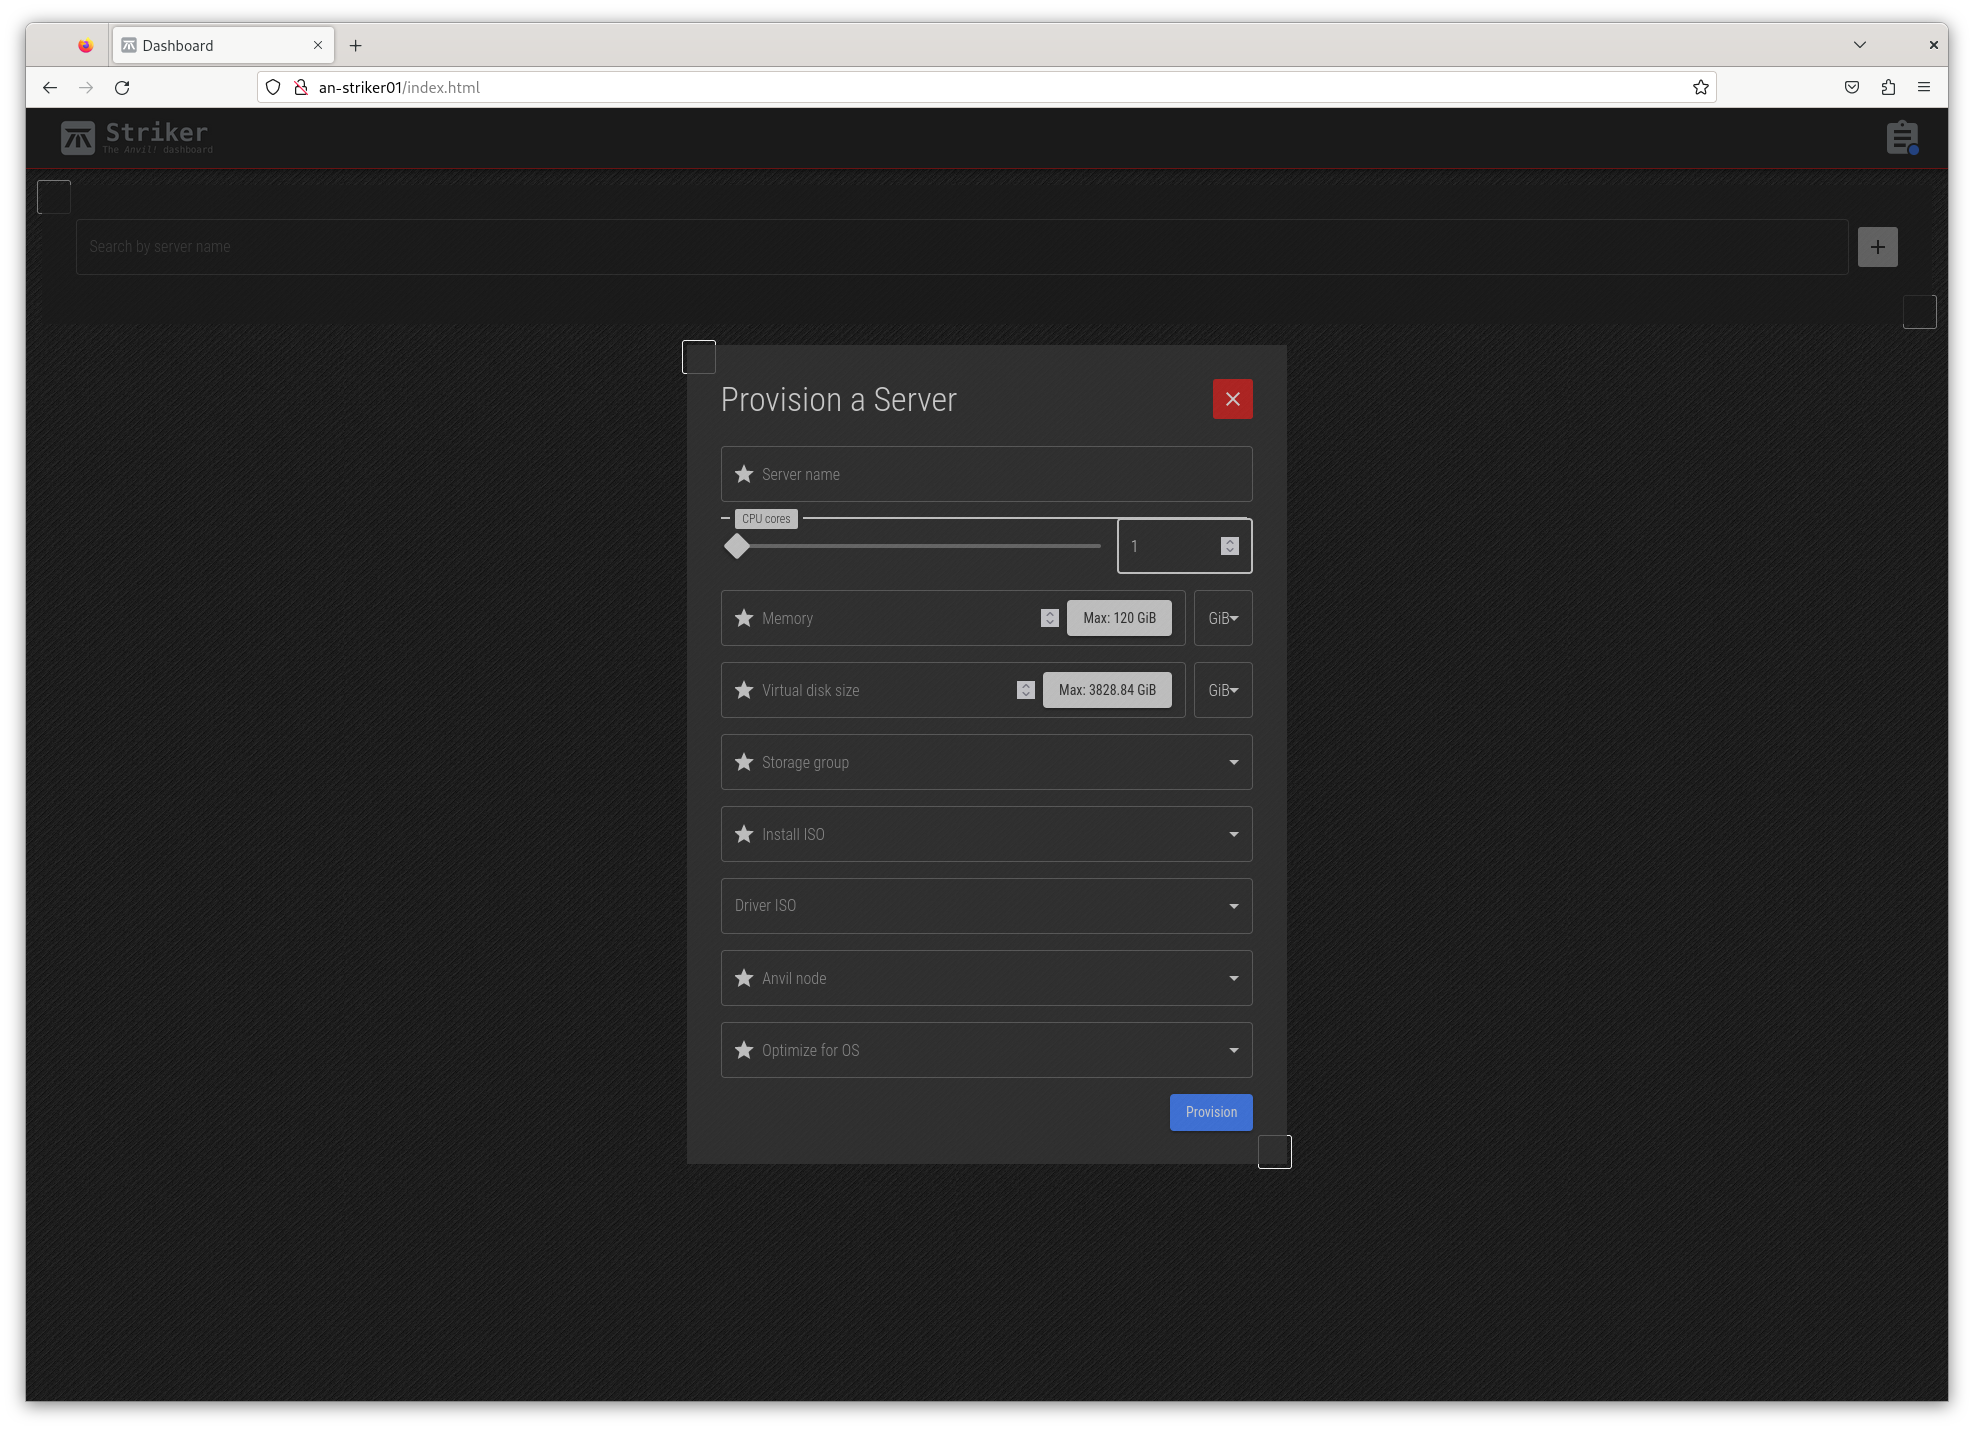This screenshot has width=1974, height=1430.
Task: Click the plus icon to provision a server
Action: click(x=1878, y=246)
